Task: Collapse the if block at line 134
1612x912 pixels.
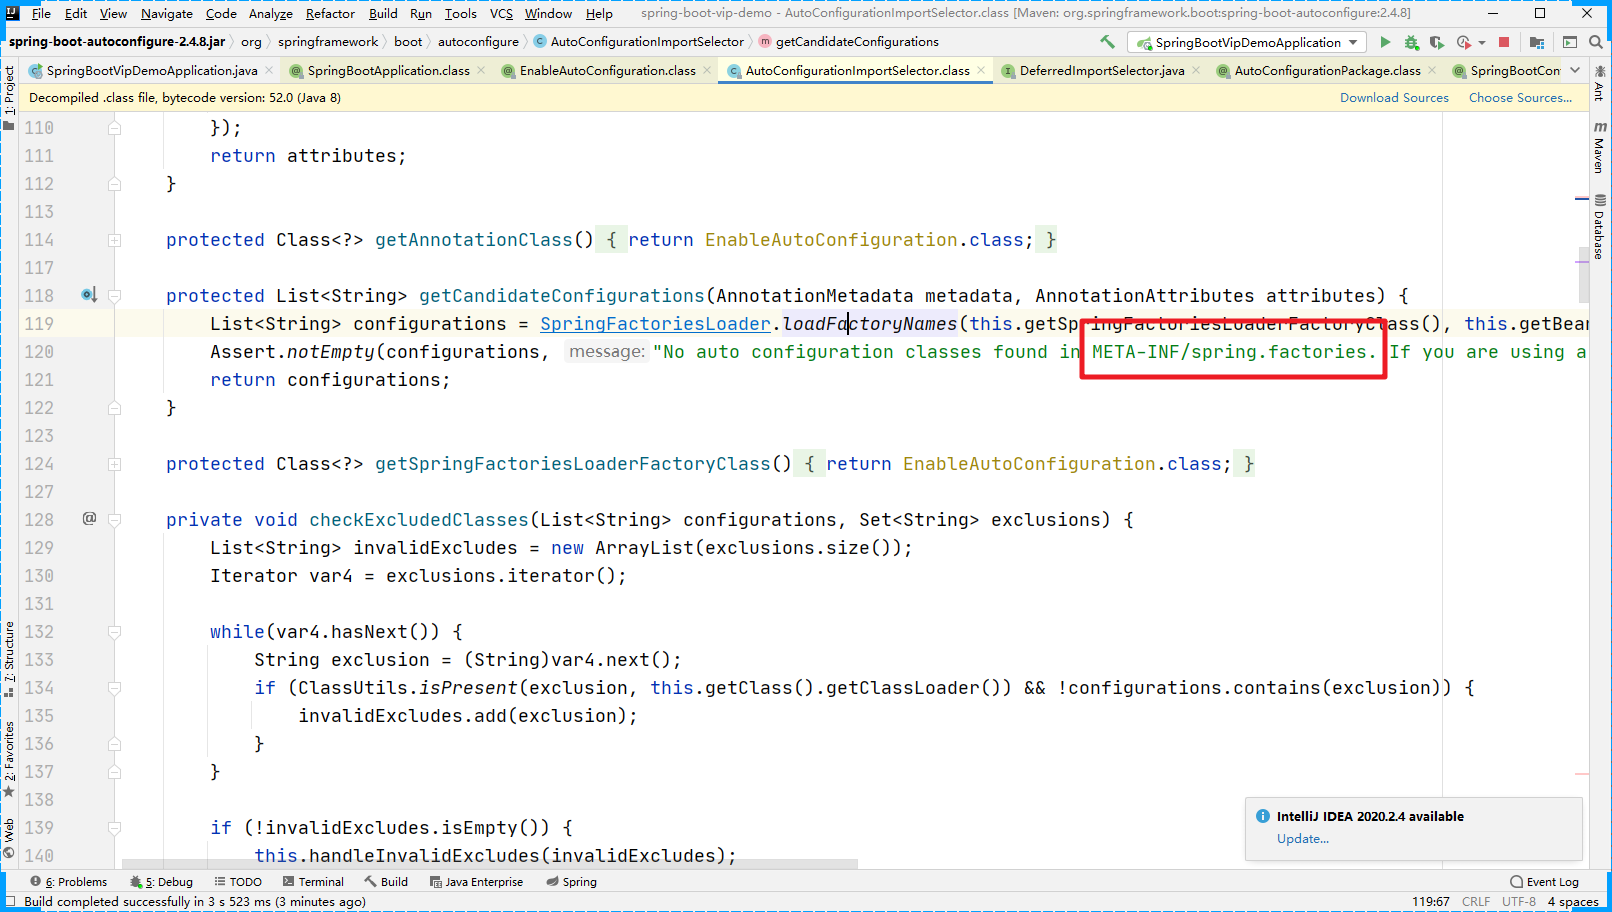Action: (114, 688)
